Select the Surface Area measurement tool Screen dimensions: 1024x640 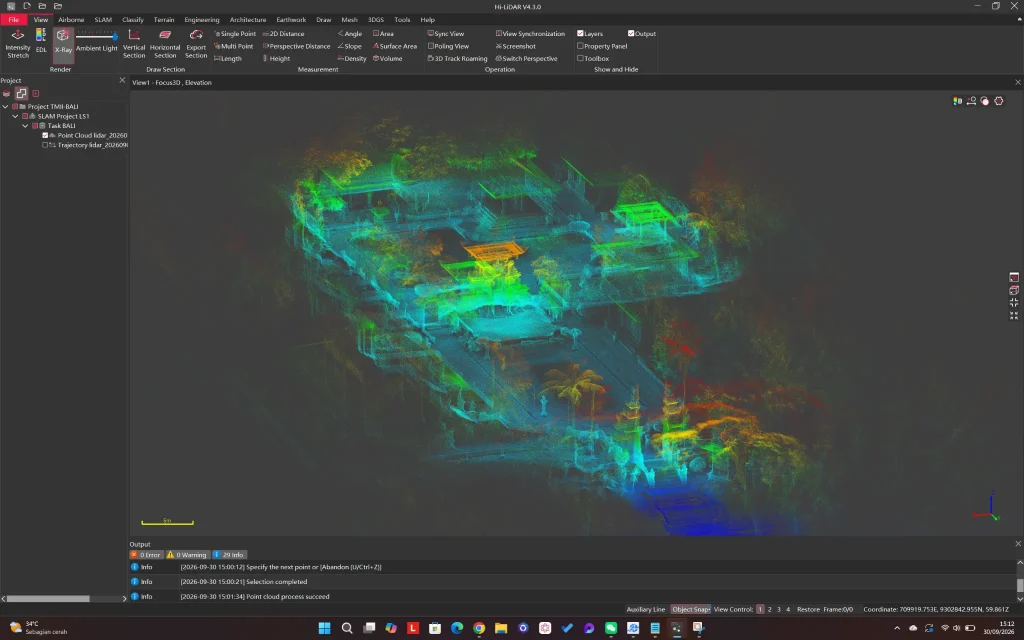point(395,46)
